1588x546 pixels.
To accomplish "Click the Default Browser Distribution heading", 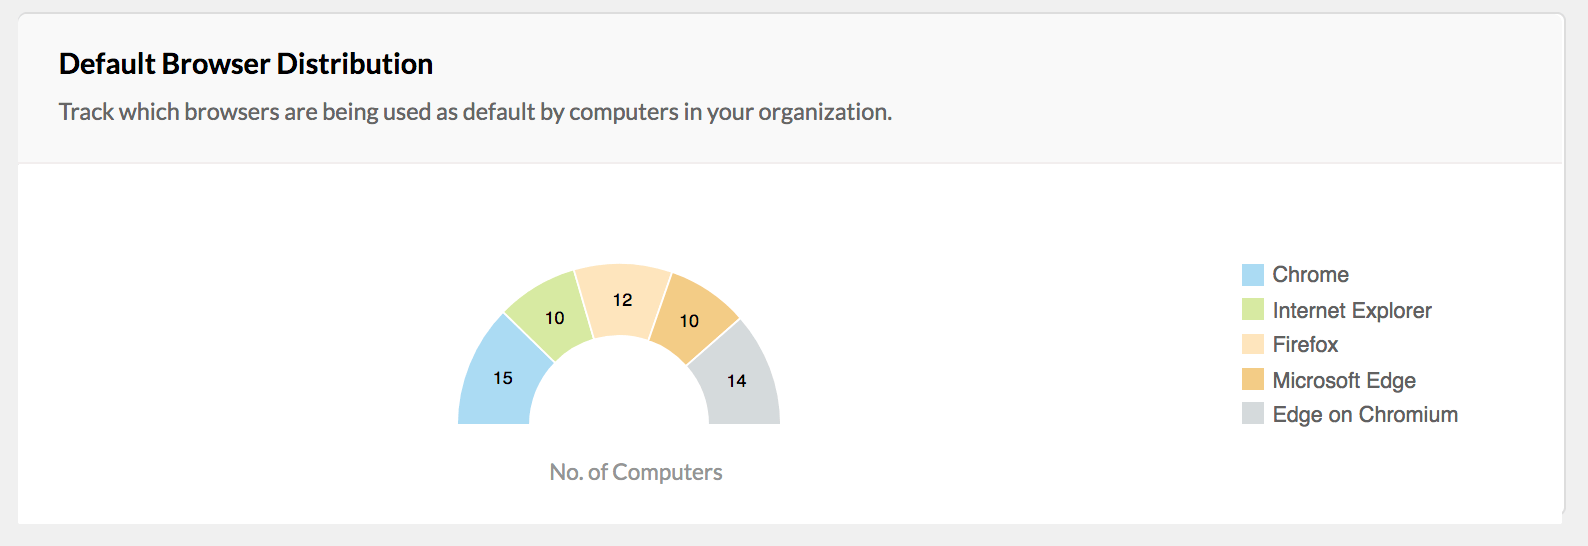I will click(246, 64).
